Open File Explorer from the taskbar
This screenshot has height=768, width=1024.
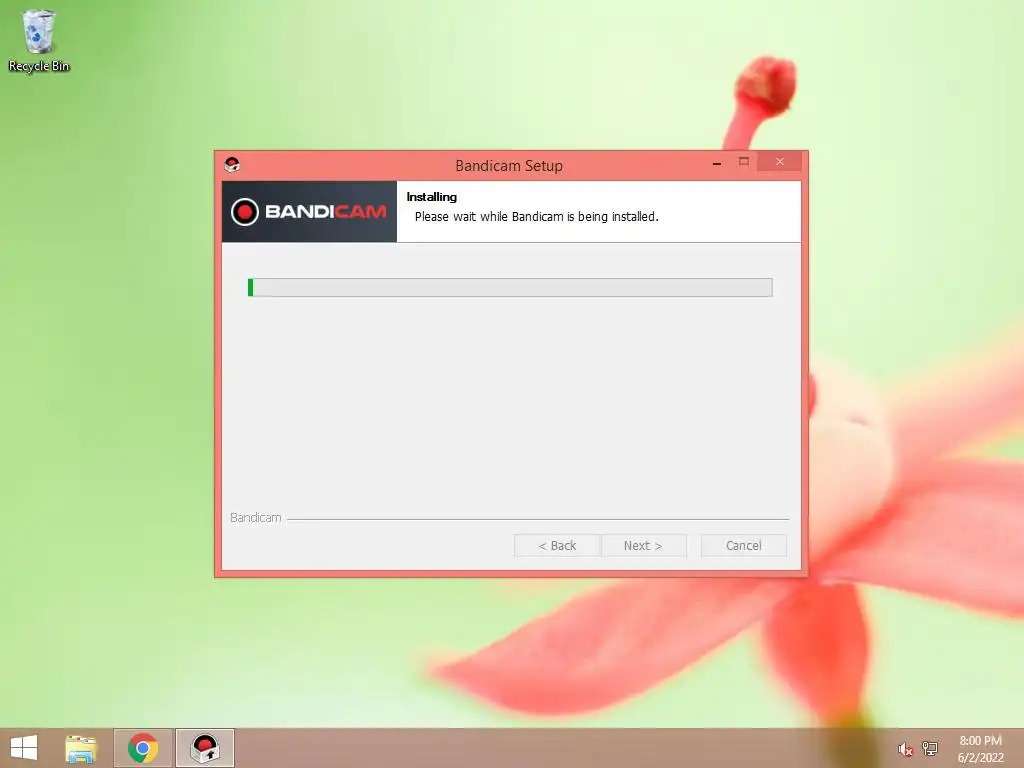(x=81, y=748)
